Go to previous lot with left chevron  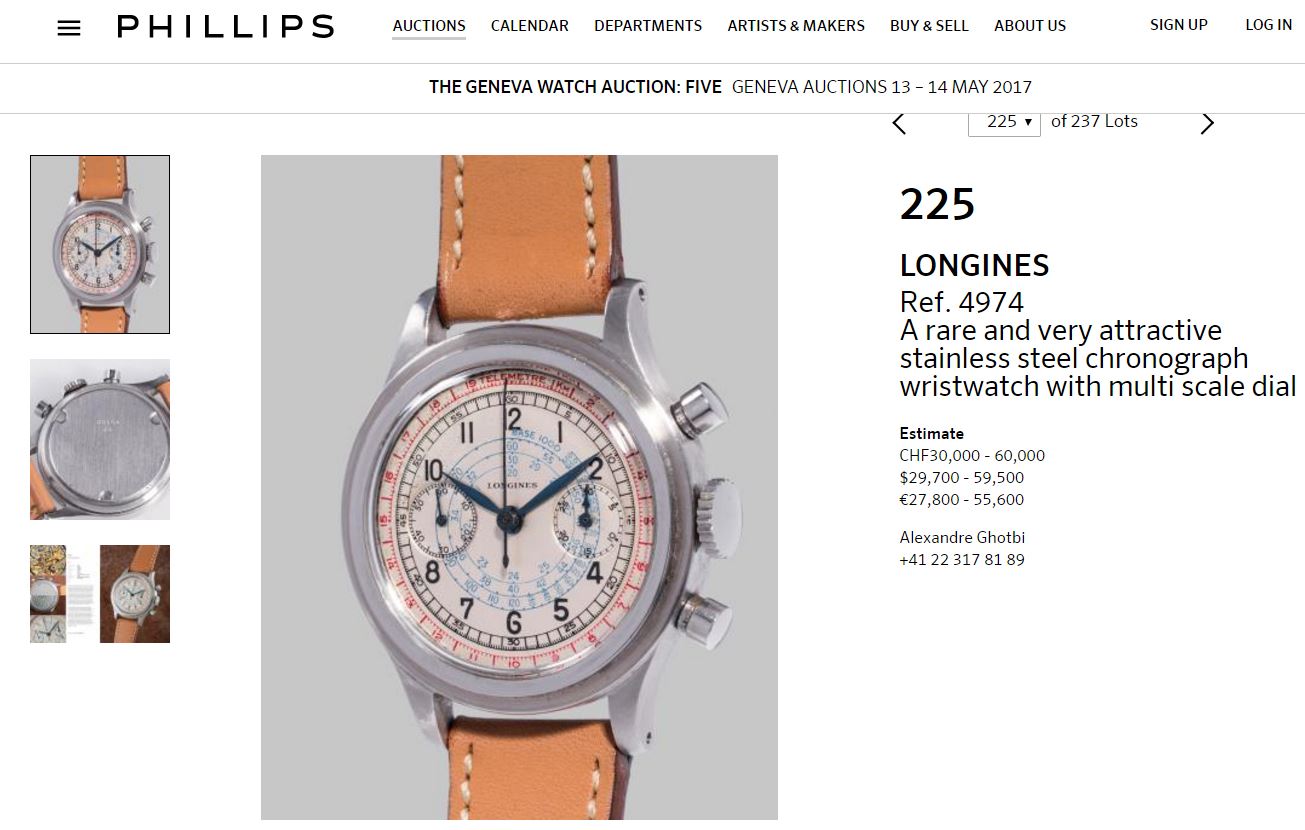click(898, 123)
